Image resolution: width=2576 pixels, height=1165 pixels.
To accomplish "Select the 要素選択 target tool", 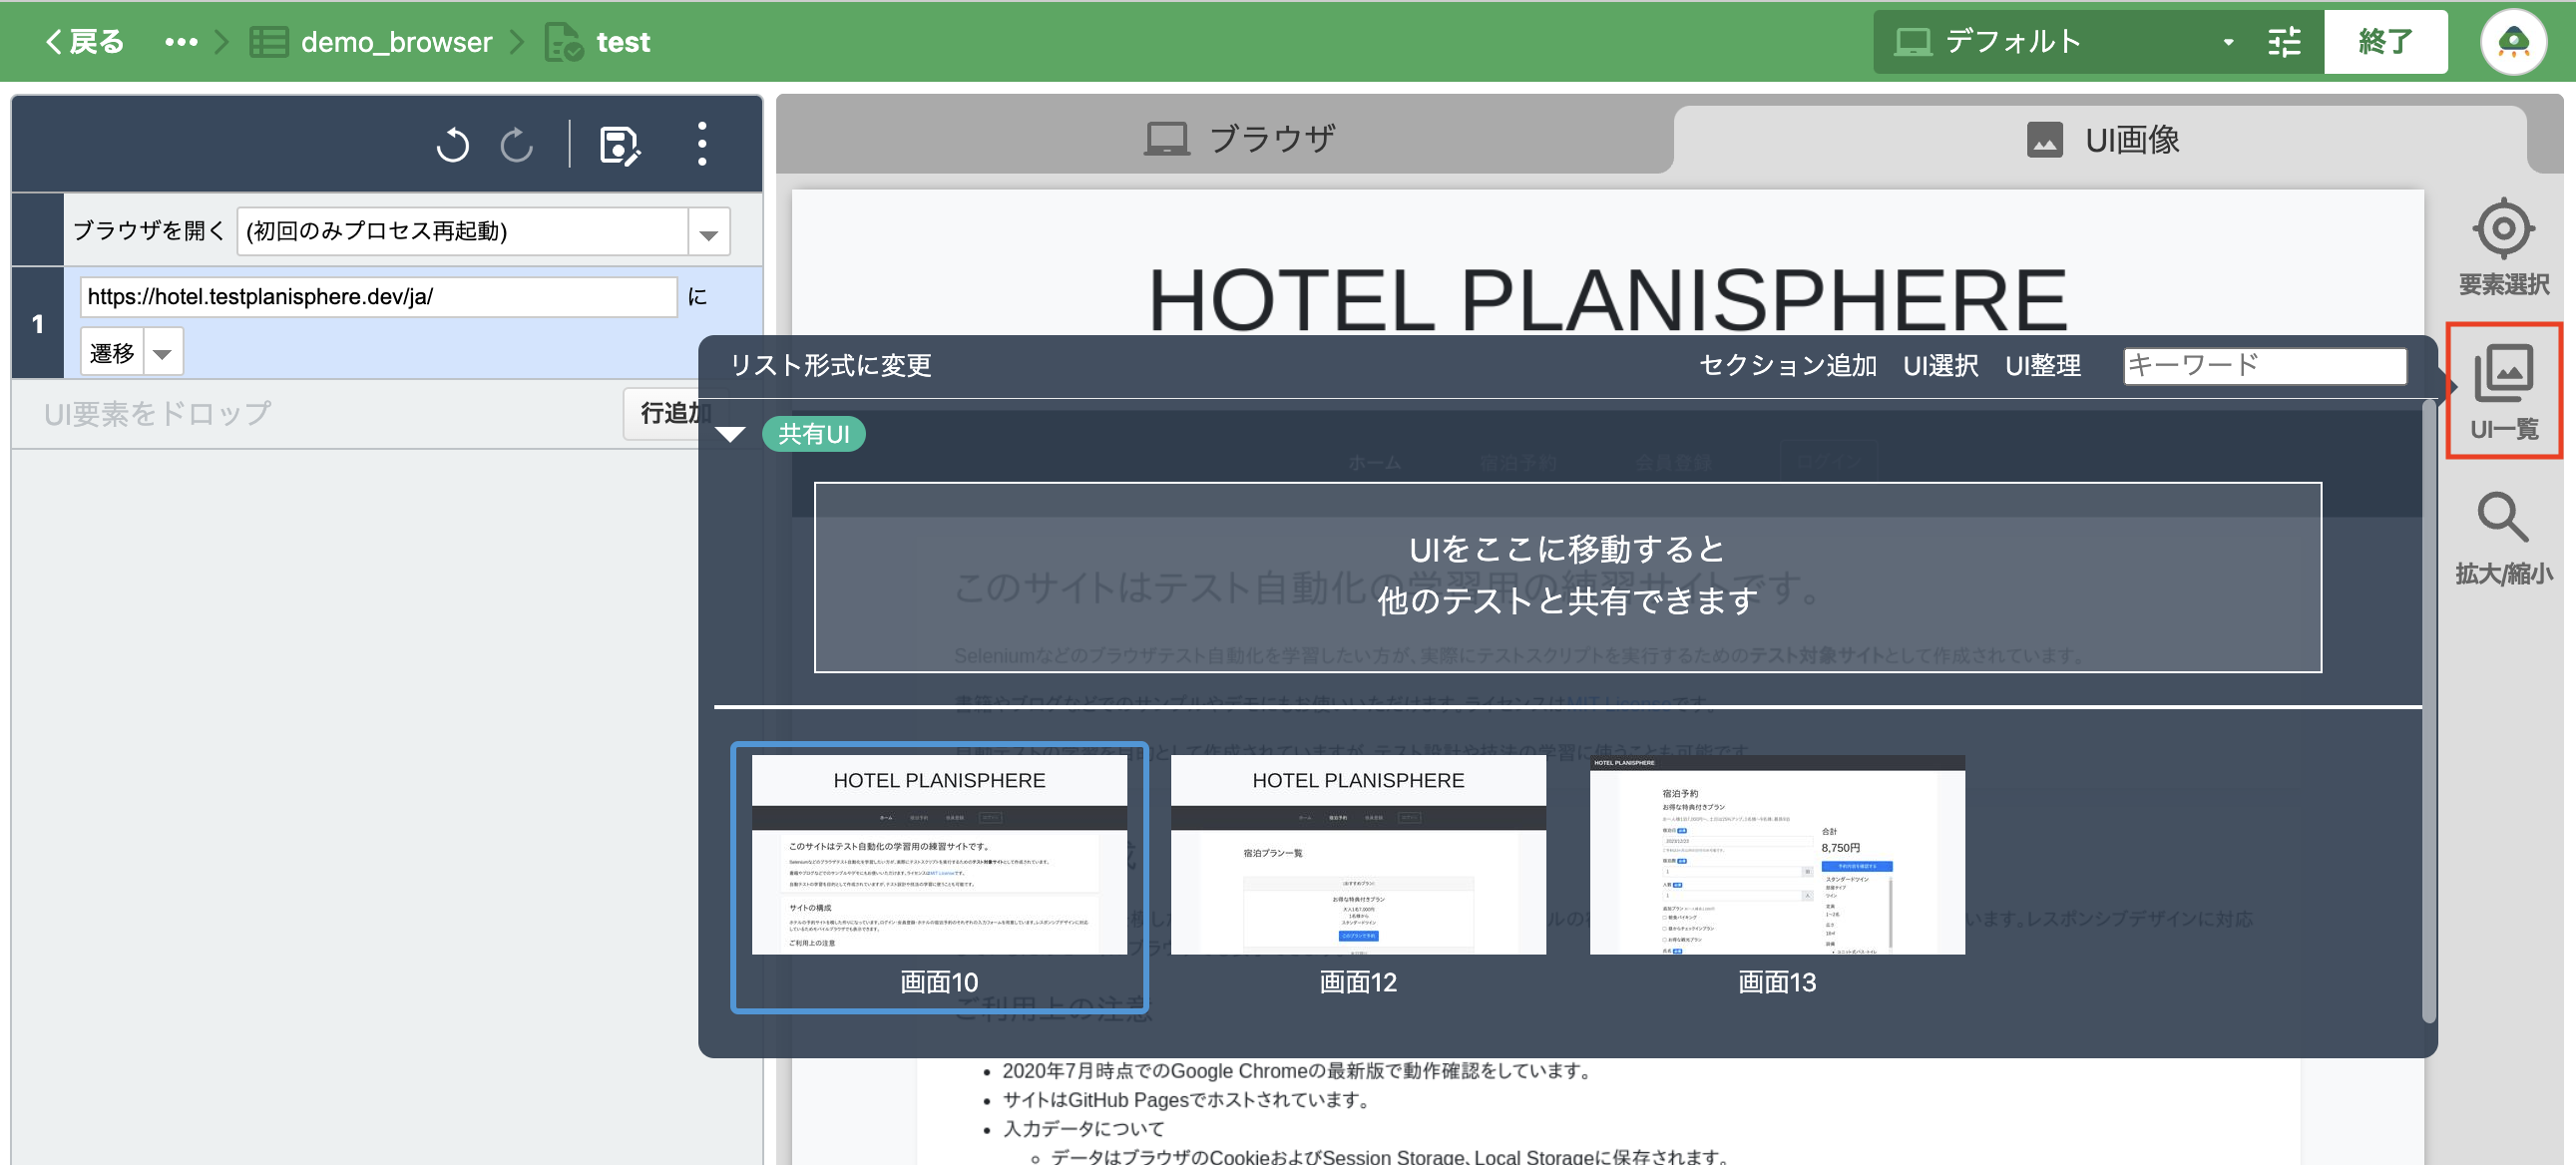I will point(2503,248).
